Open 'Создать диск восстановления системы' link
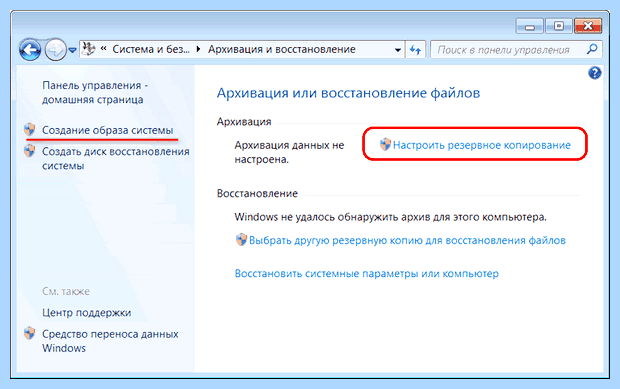Image resolution: width=620 pixels, height=389 pixels. point(115,159)
